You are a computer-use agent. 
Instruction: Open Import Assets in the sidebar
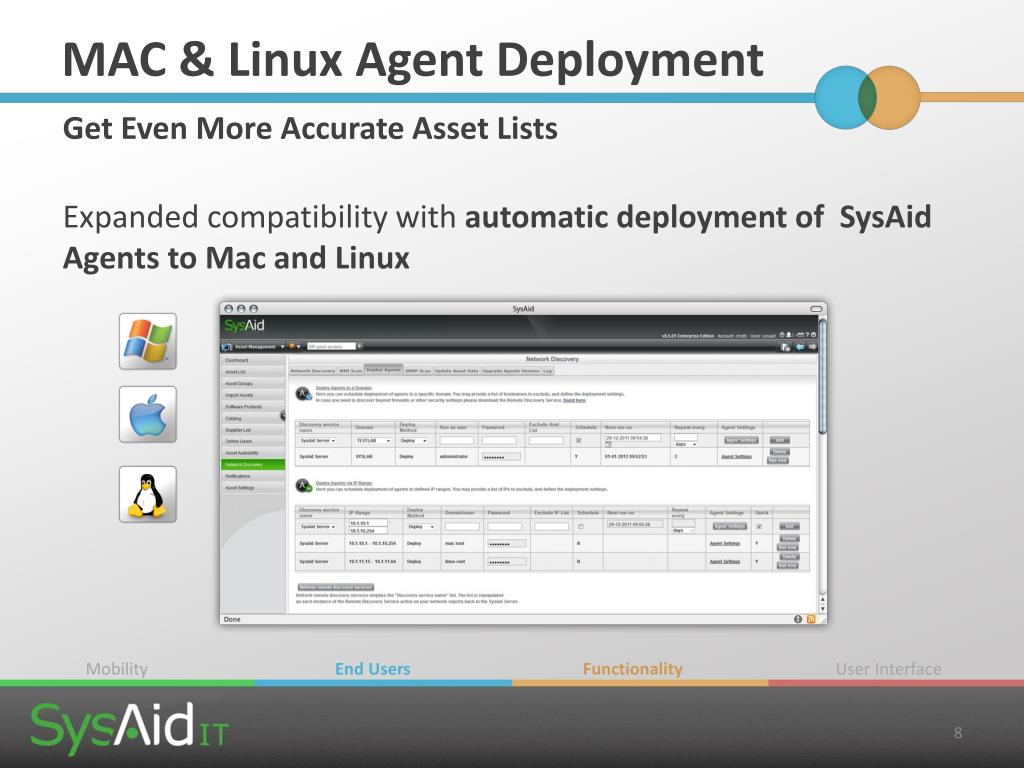[253, 396]
